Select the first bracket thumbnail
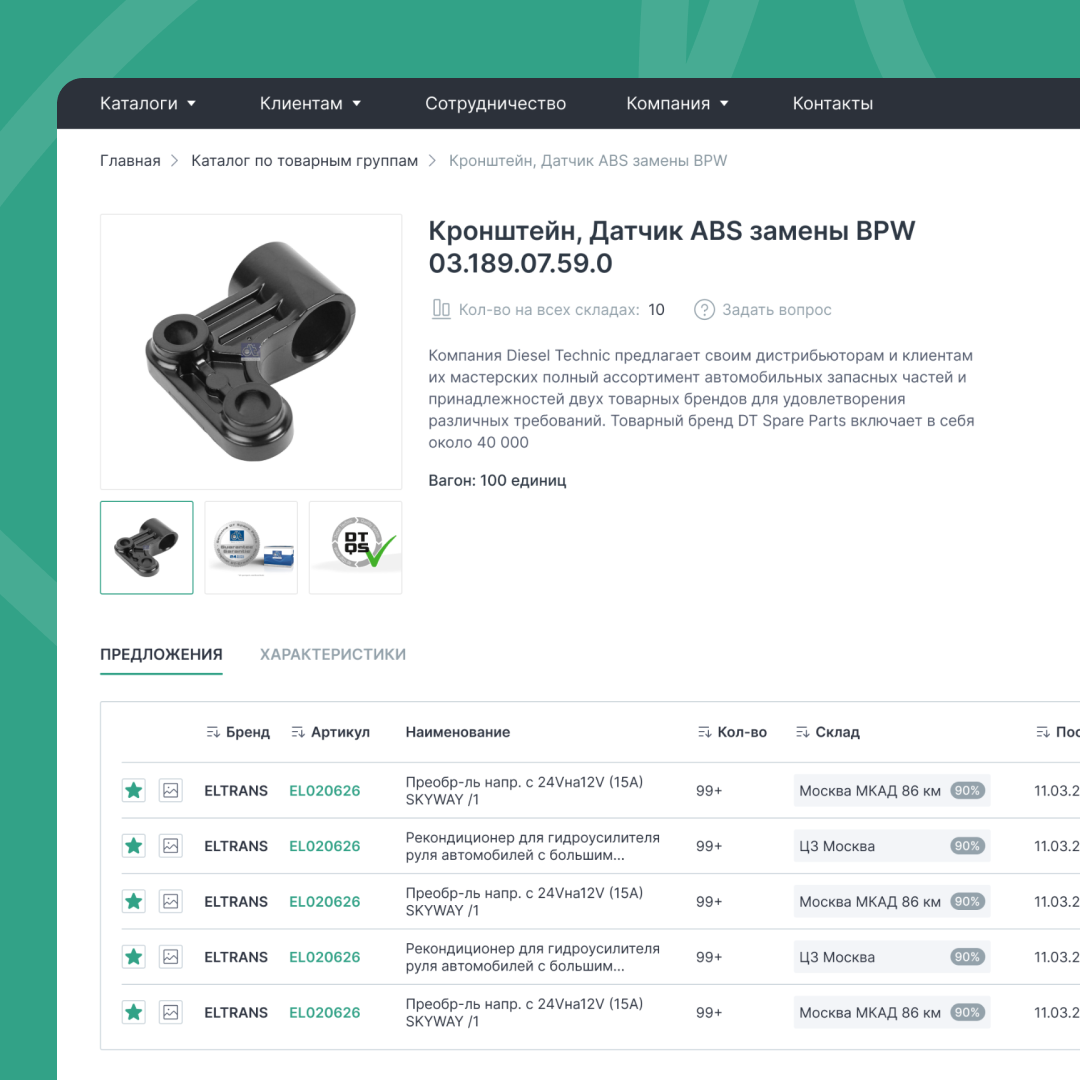Image resolution: width=1080 pixels, height=1080 pixels. point(147,548)
